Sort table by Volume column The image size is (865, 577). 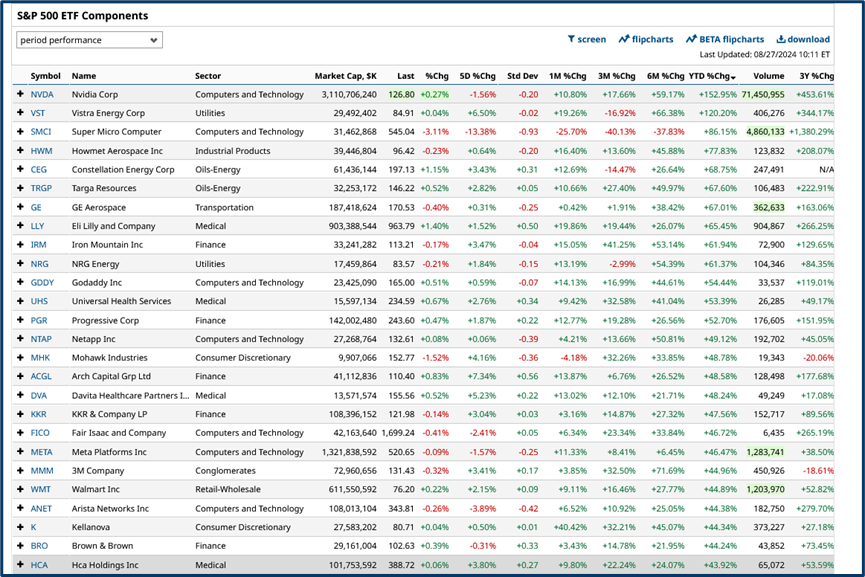[768, 76]
